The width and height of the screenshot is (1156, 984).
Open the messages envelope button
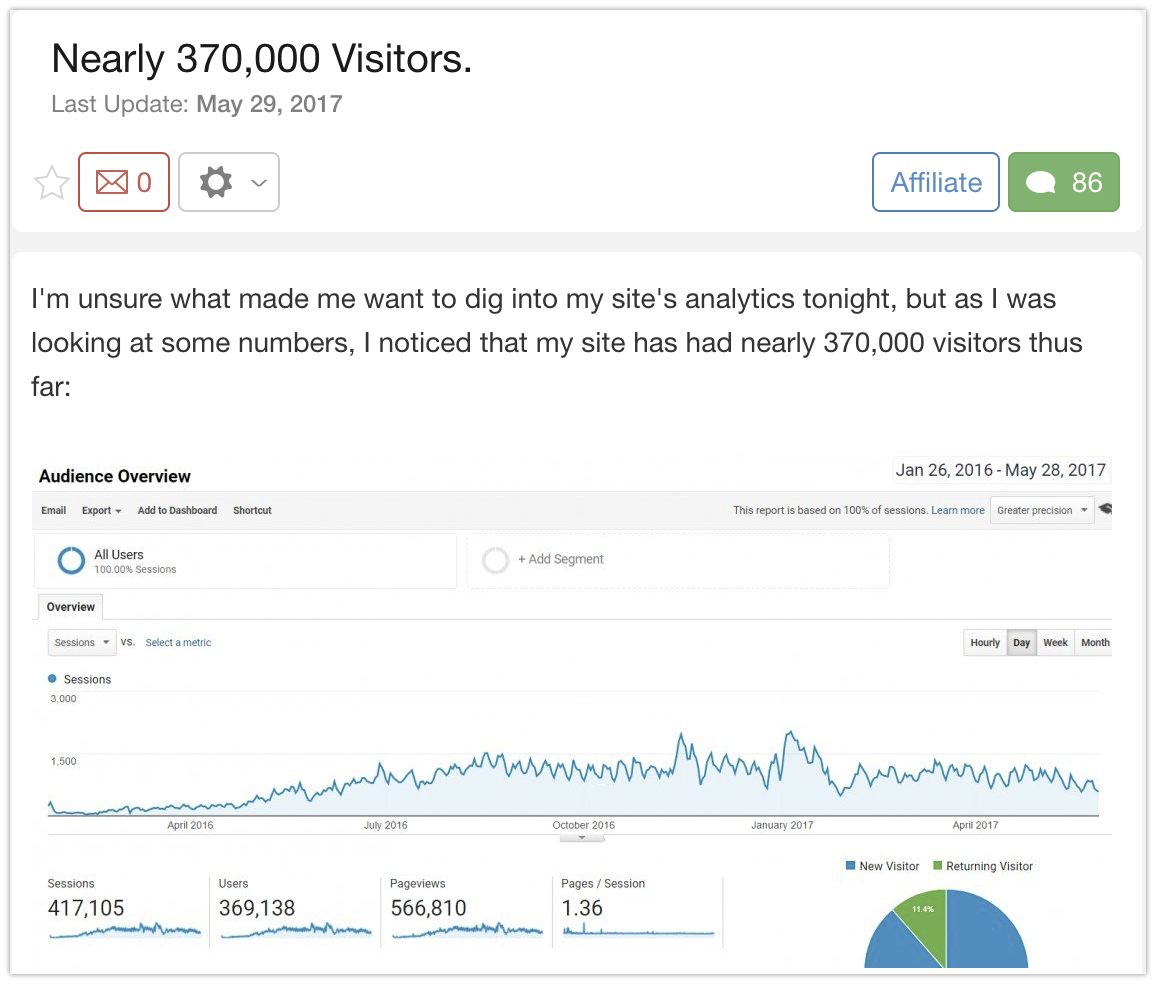[124, 182]
